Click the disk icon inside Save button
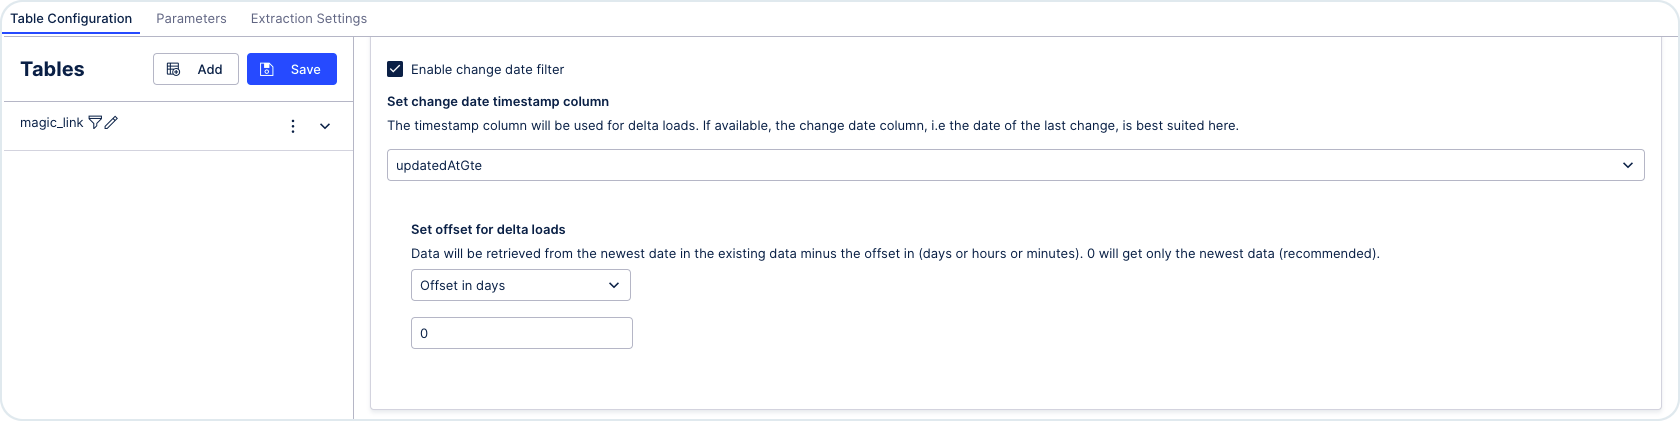The image size is (1680, 421). tap(267, 69)
